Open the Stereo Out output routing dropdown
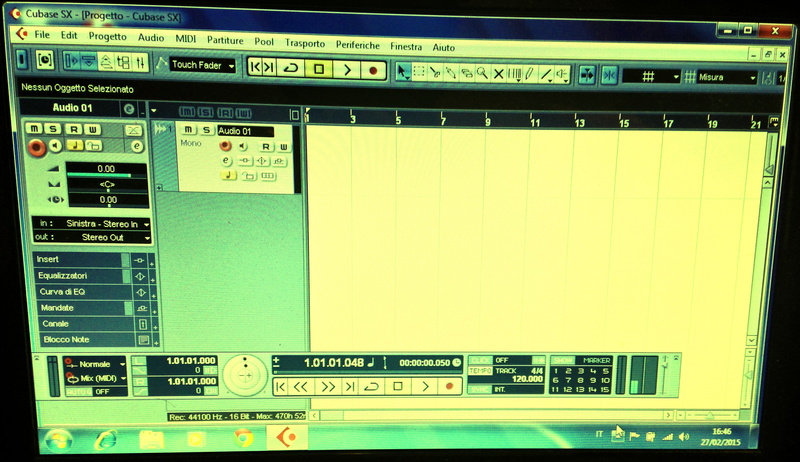This screenshot has width=800, height=462. click(x=92, y=237)
